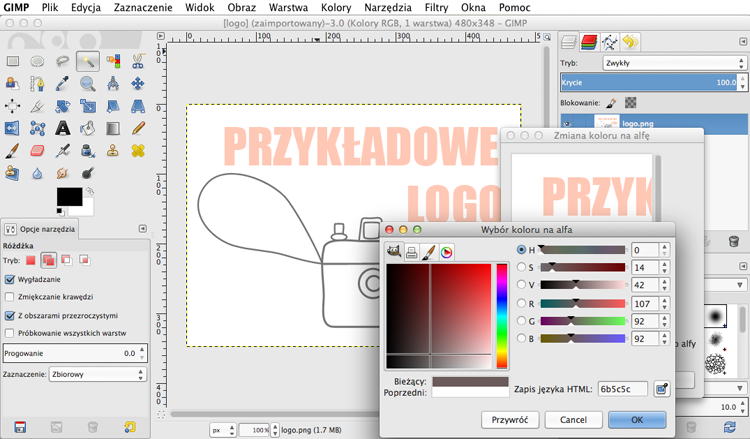Screen dimensions: 750x439
Task: Click the Przywróć button
Action: [510, 420]
